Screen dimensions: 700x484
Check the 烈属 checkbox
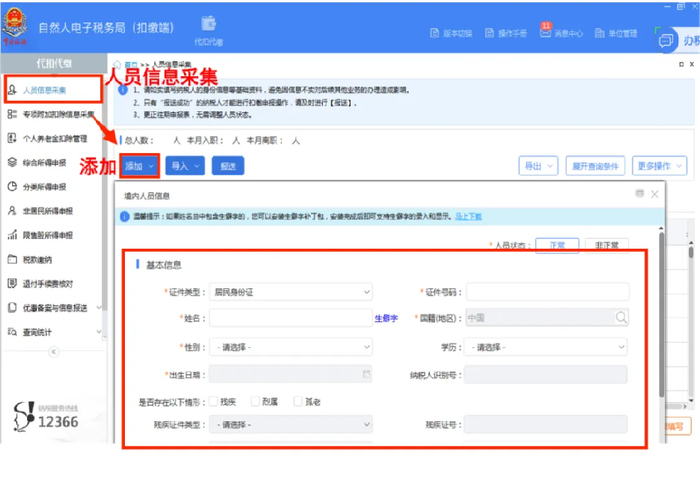point(255,401)
